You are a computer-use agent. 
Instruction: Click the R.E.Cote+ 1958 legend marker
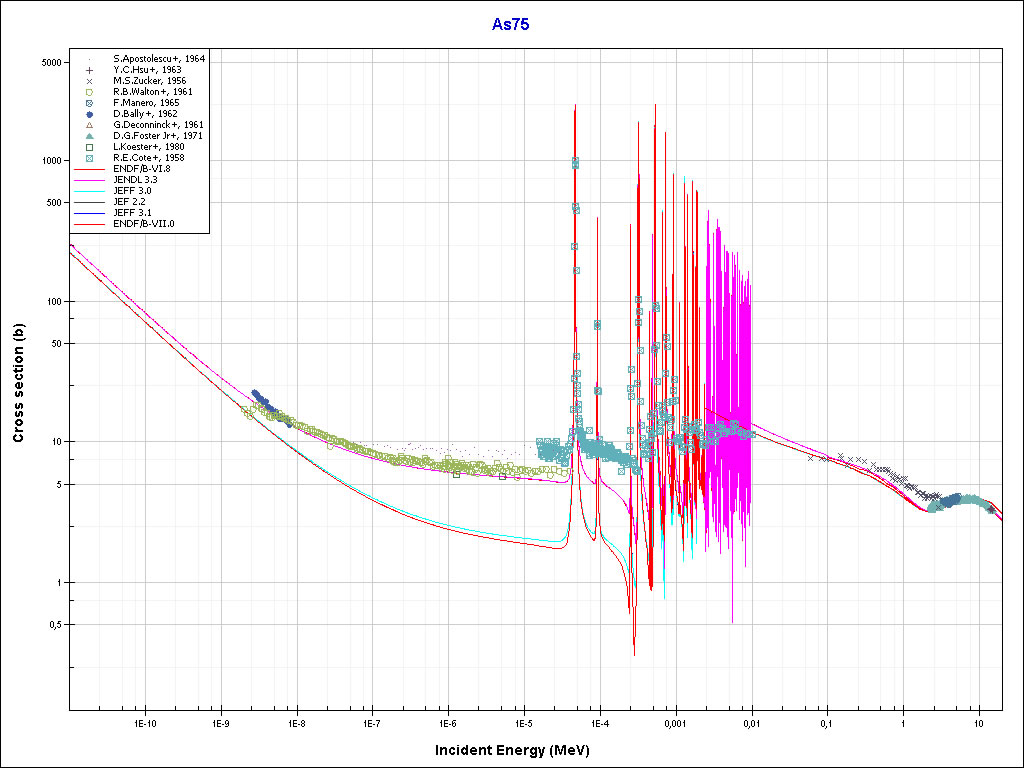[x=89, y=158]
